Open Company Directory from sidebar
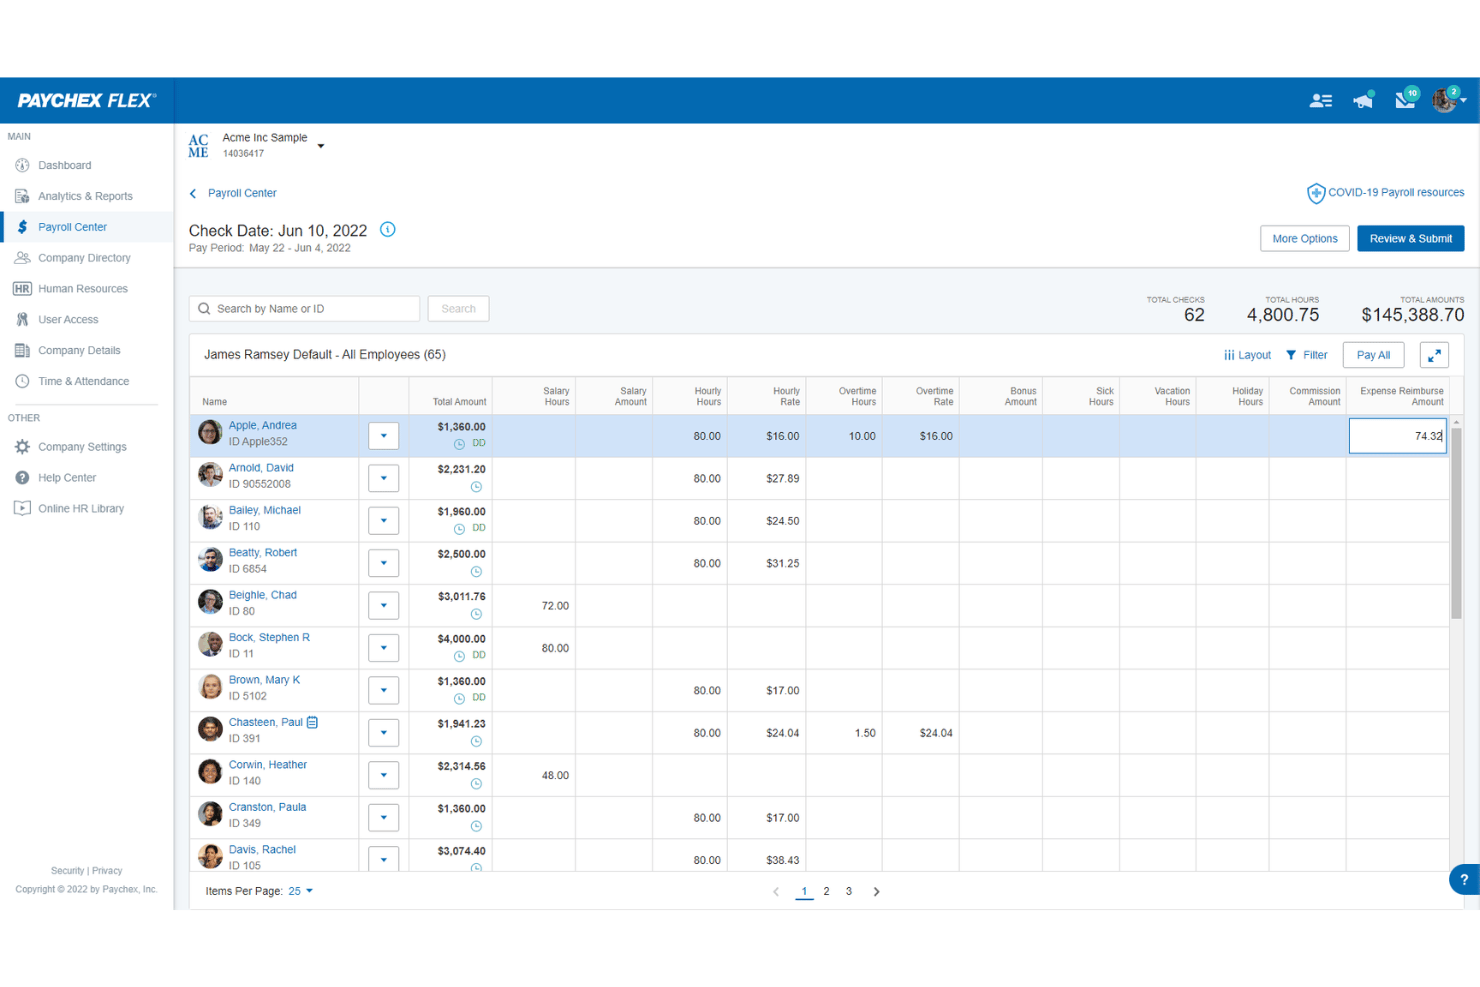 pos(84,258)
